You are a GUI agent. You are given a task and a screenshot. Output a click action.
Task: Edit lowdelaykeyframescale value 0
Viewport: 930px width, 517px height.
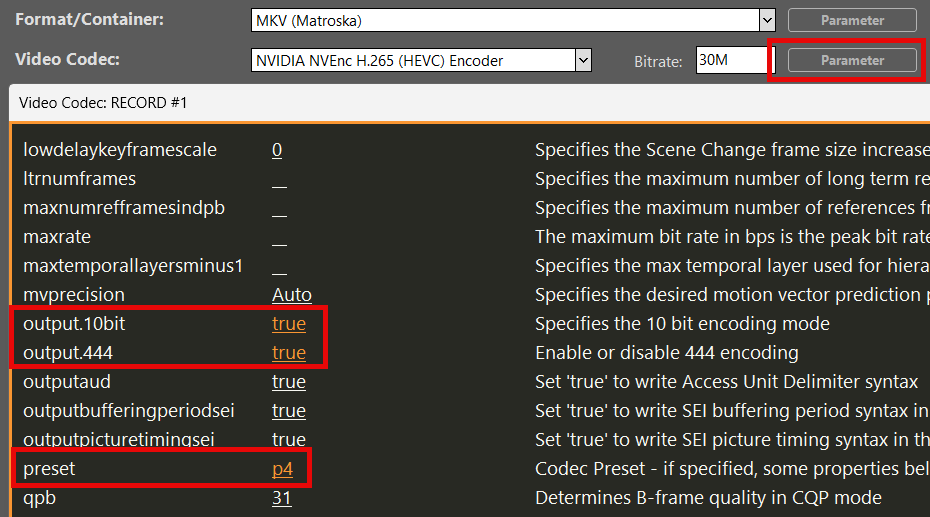277,150
